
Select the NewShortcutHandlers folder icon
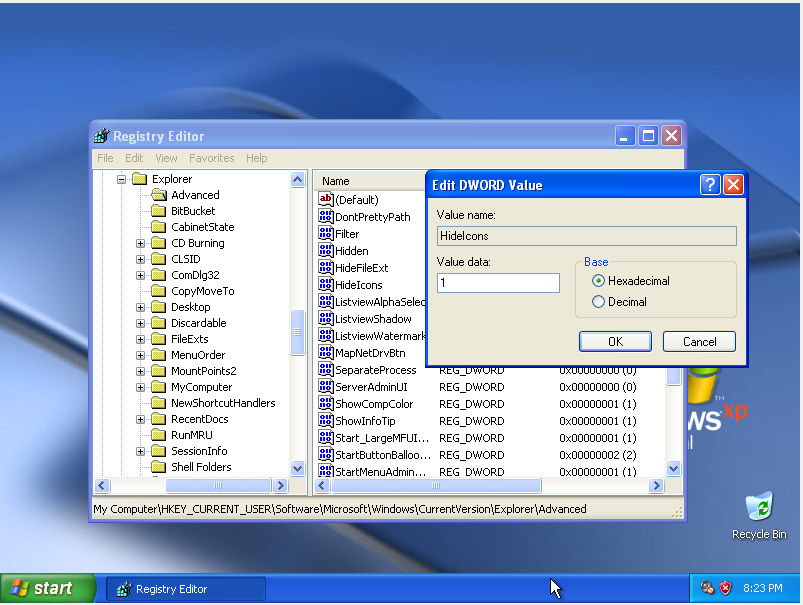tap(159, 403)
